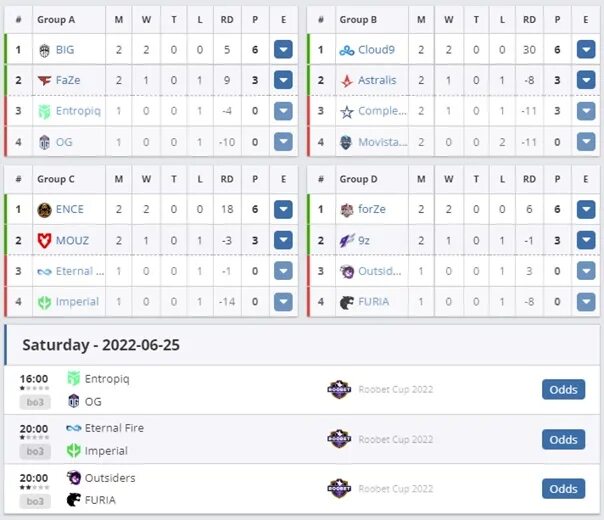Click the Cloud9 logo in Group B
Screen dimensions: 604x520
coord(347,50)
